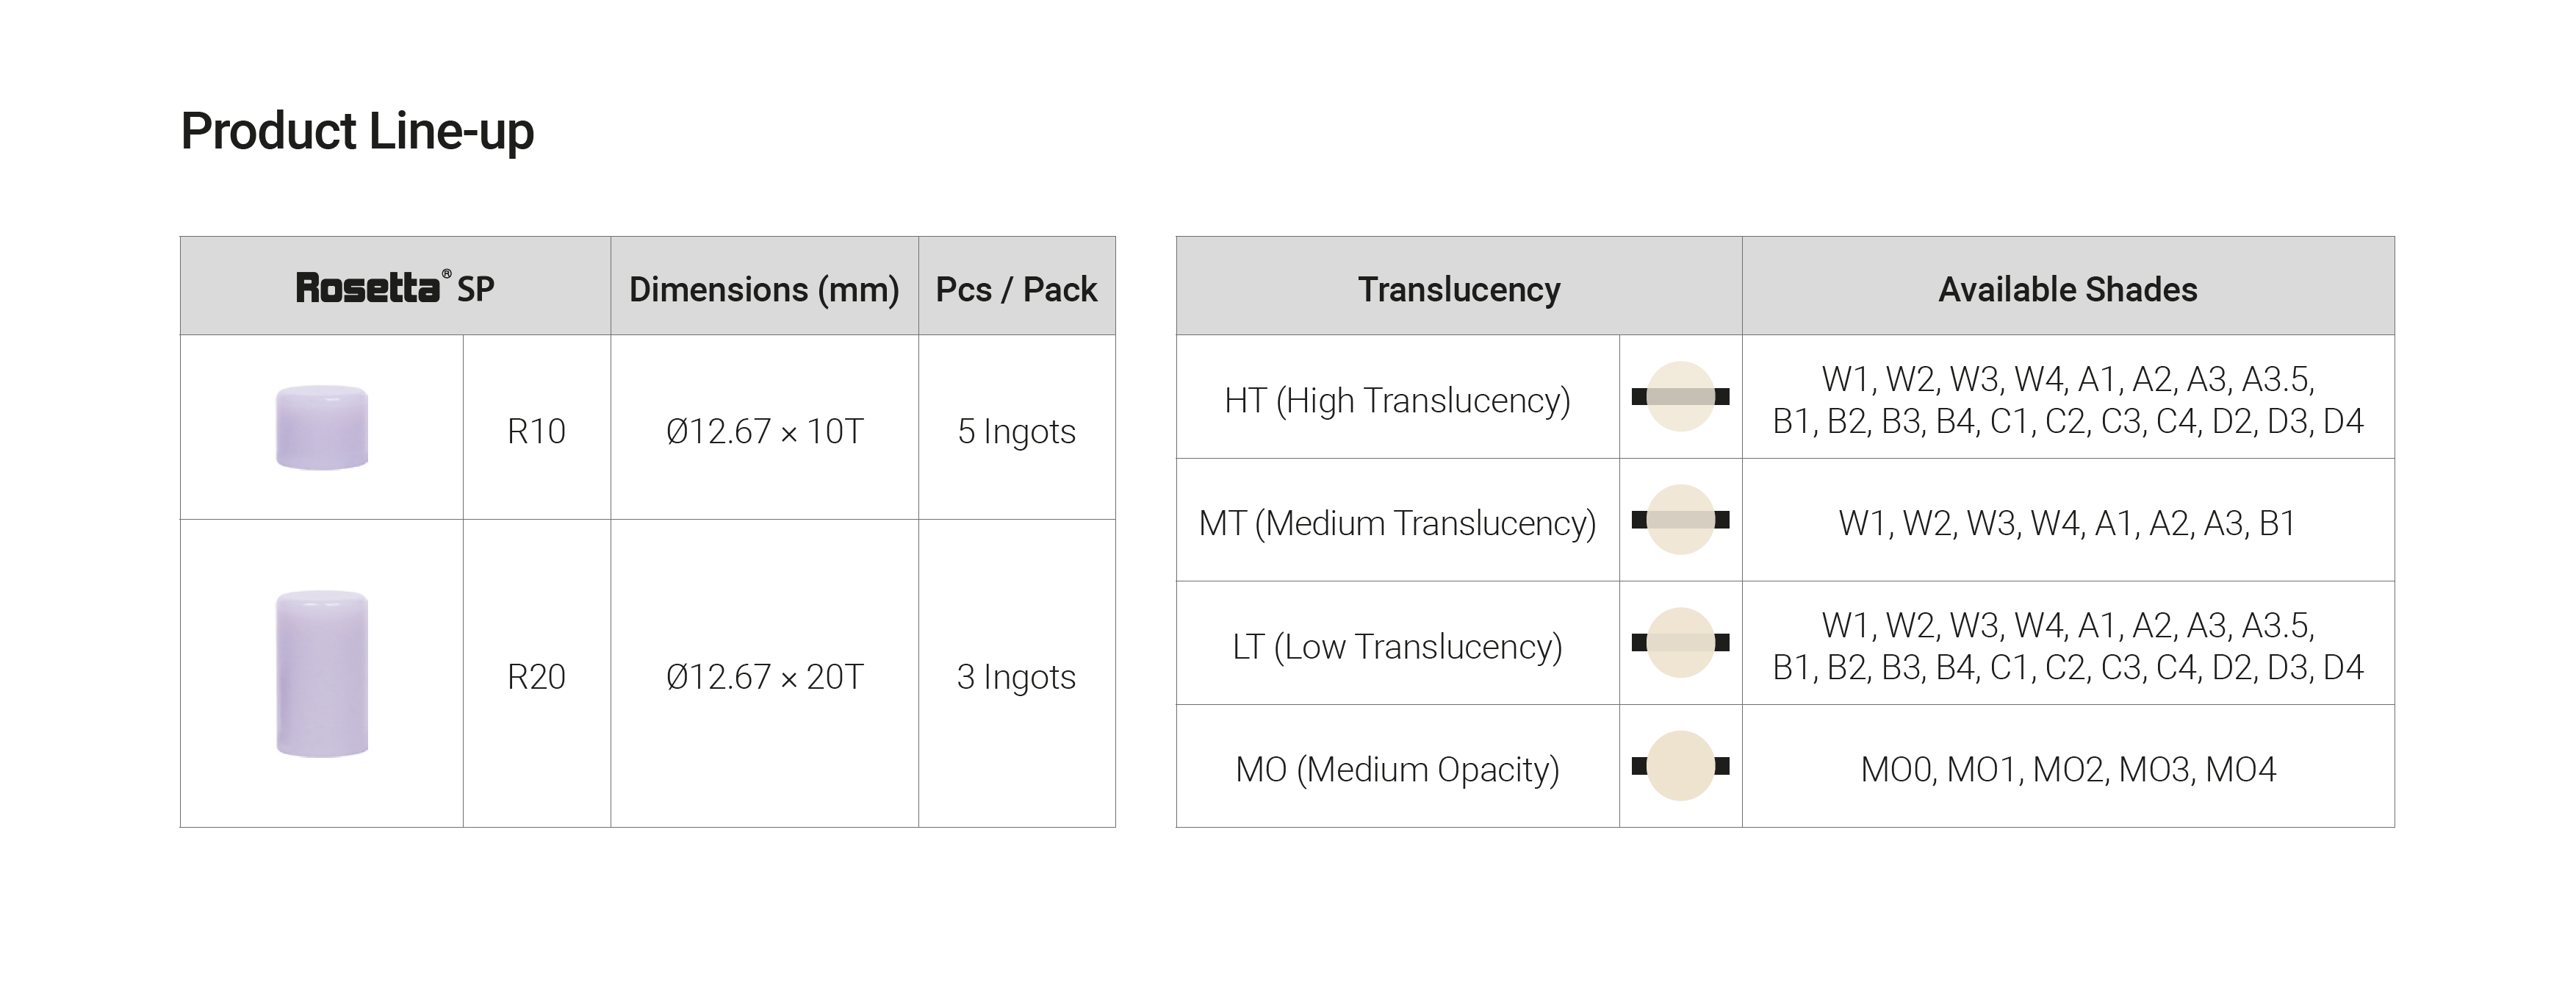Viewport: 2576px width, 985px height.
Task: Click the 3 Ingots cell
Action: [1016, 677]
